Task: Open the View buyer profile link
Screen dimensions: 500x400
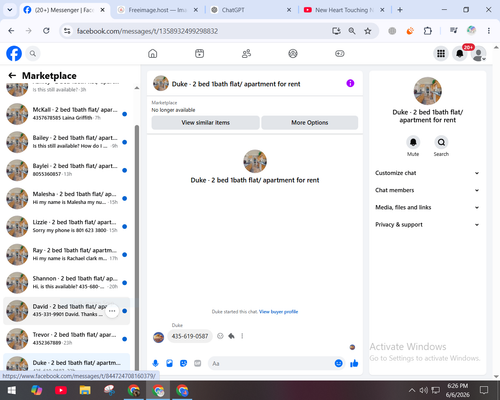Action: pyautogui.click(x=278, y=312)
